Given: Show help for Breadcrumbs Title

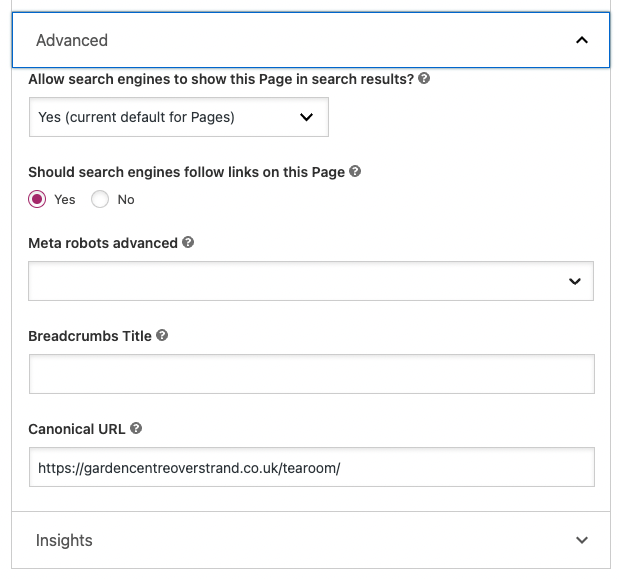Looking at the screenshot, I should (162, 336).
